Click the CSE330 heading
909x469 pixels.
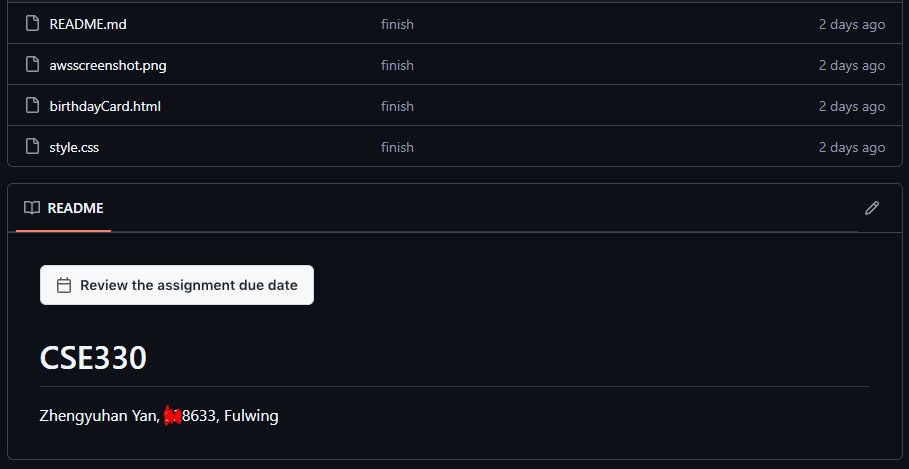[x=93, y=358]
